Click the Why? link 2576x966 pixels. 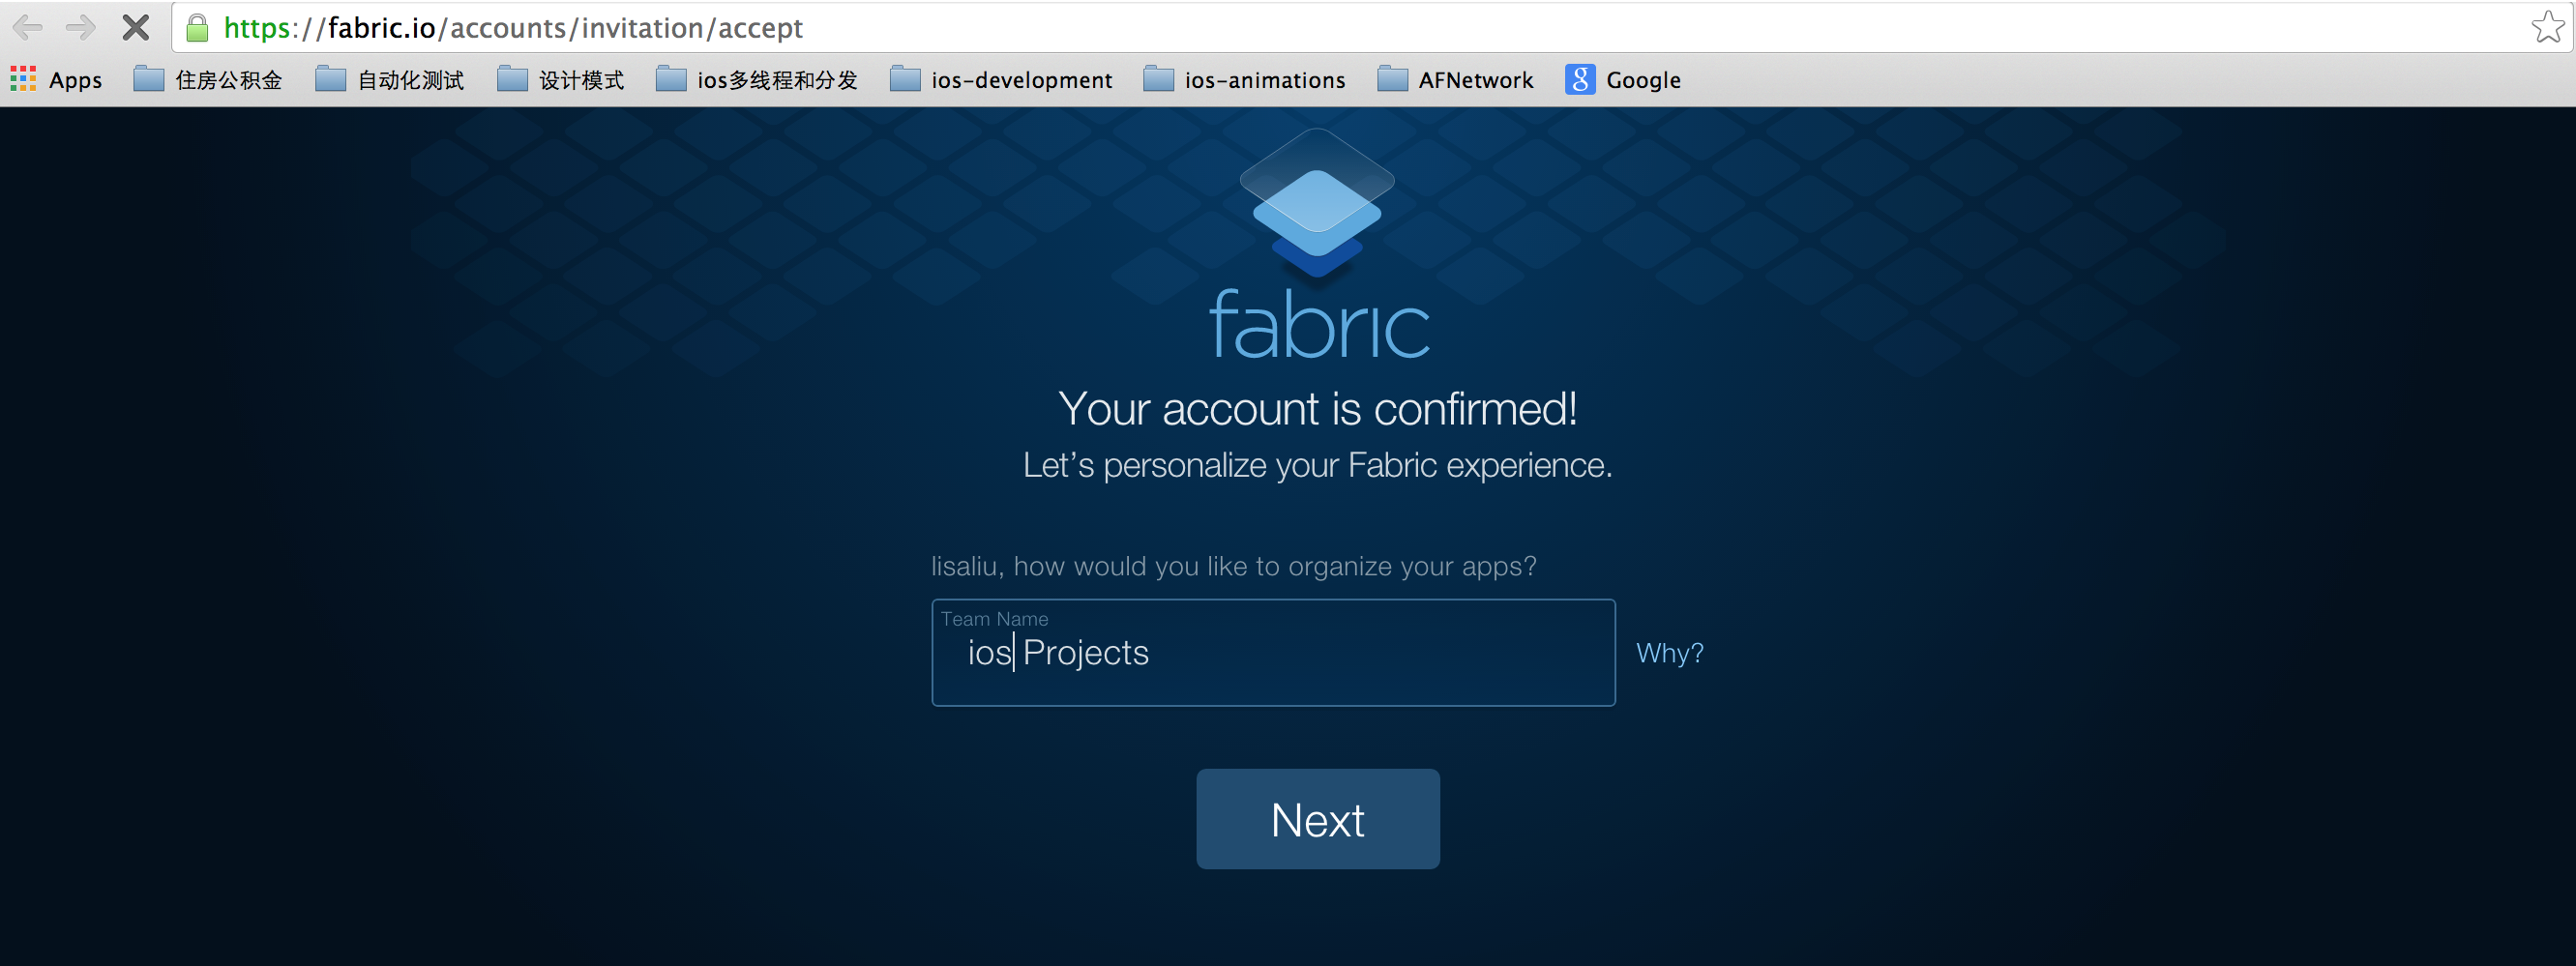[x=1669, y=653]
